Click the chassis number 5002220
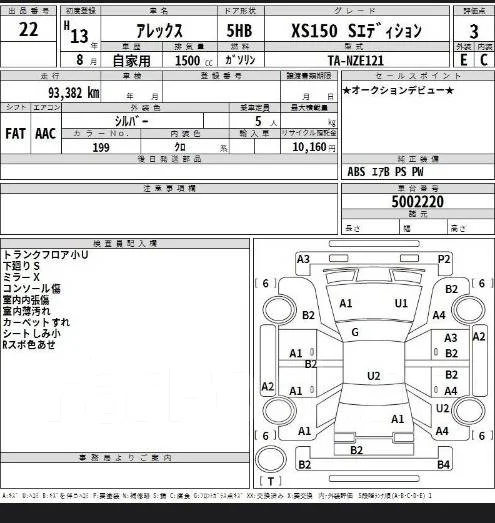This screenshot has width=495, height=523. (418, 202)
